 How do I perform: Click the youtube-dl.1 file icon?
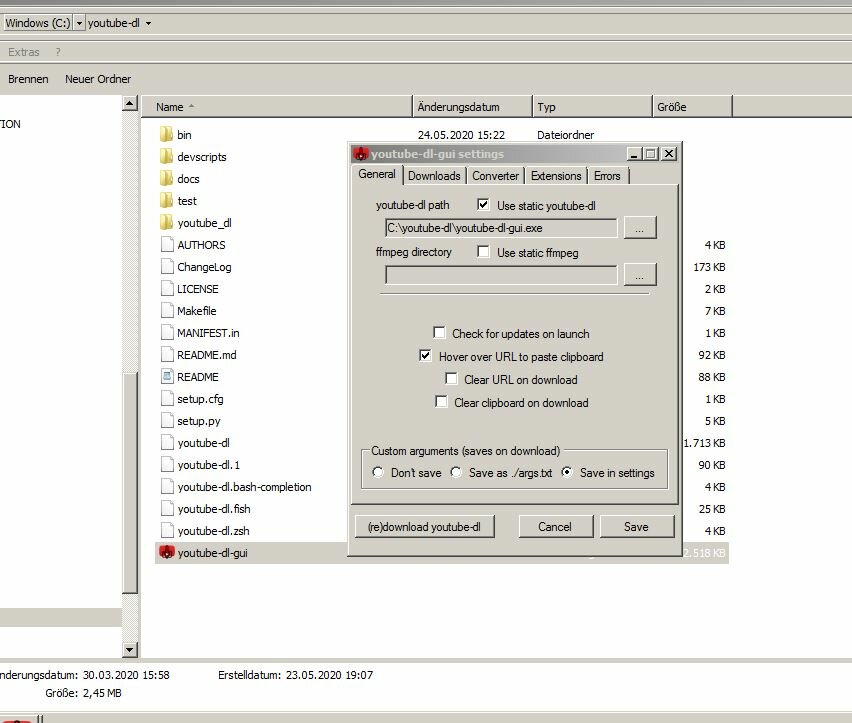(167, 464)
